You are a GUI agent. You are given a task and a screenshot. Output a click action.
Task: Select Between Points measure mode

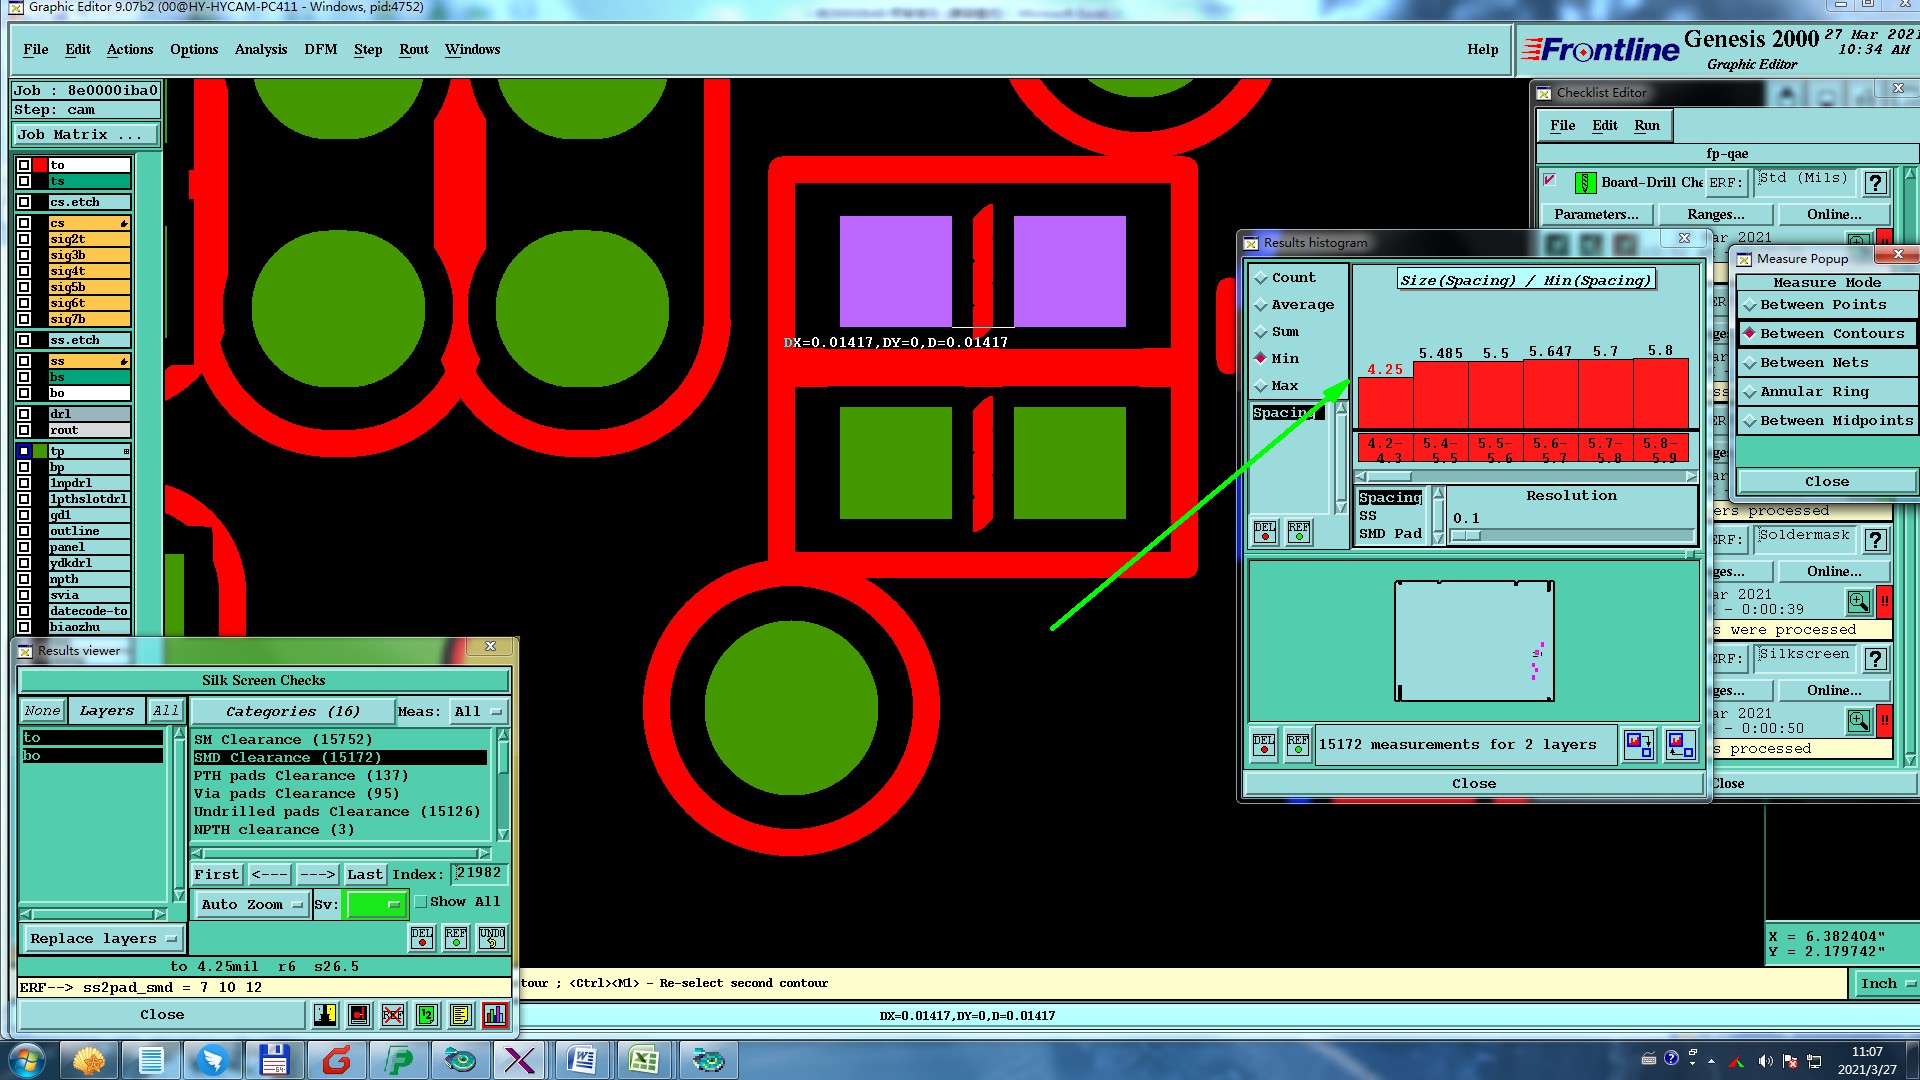[x=1822, y=305]
